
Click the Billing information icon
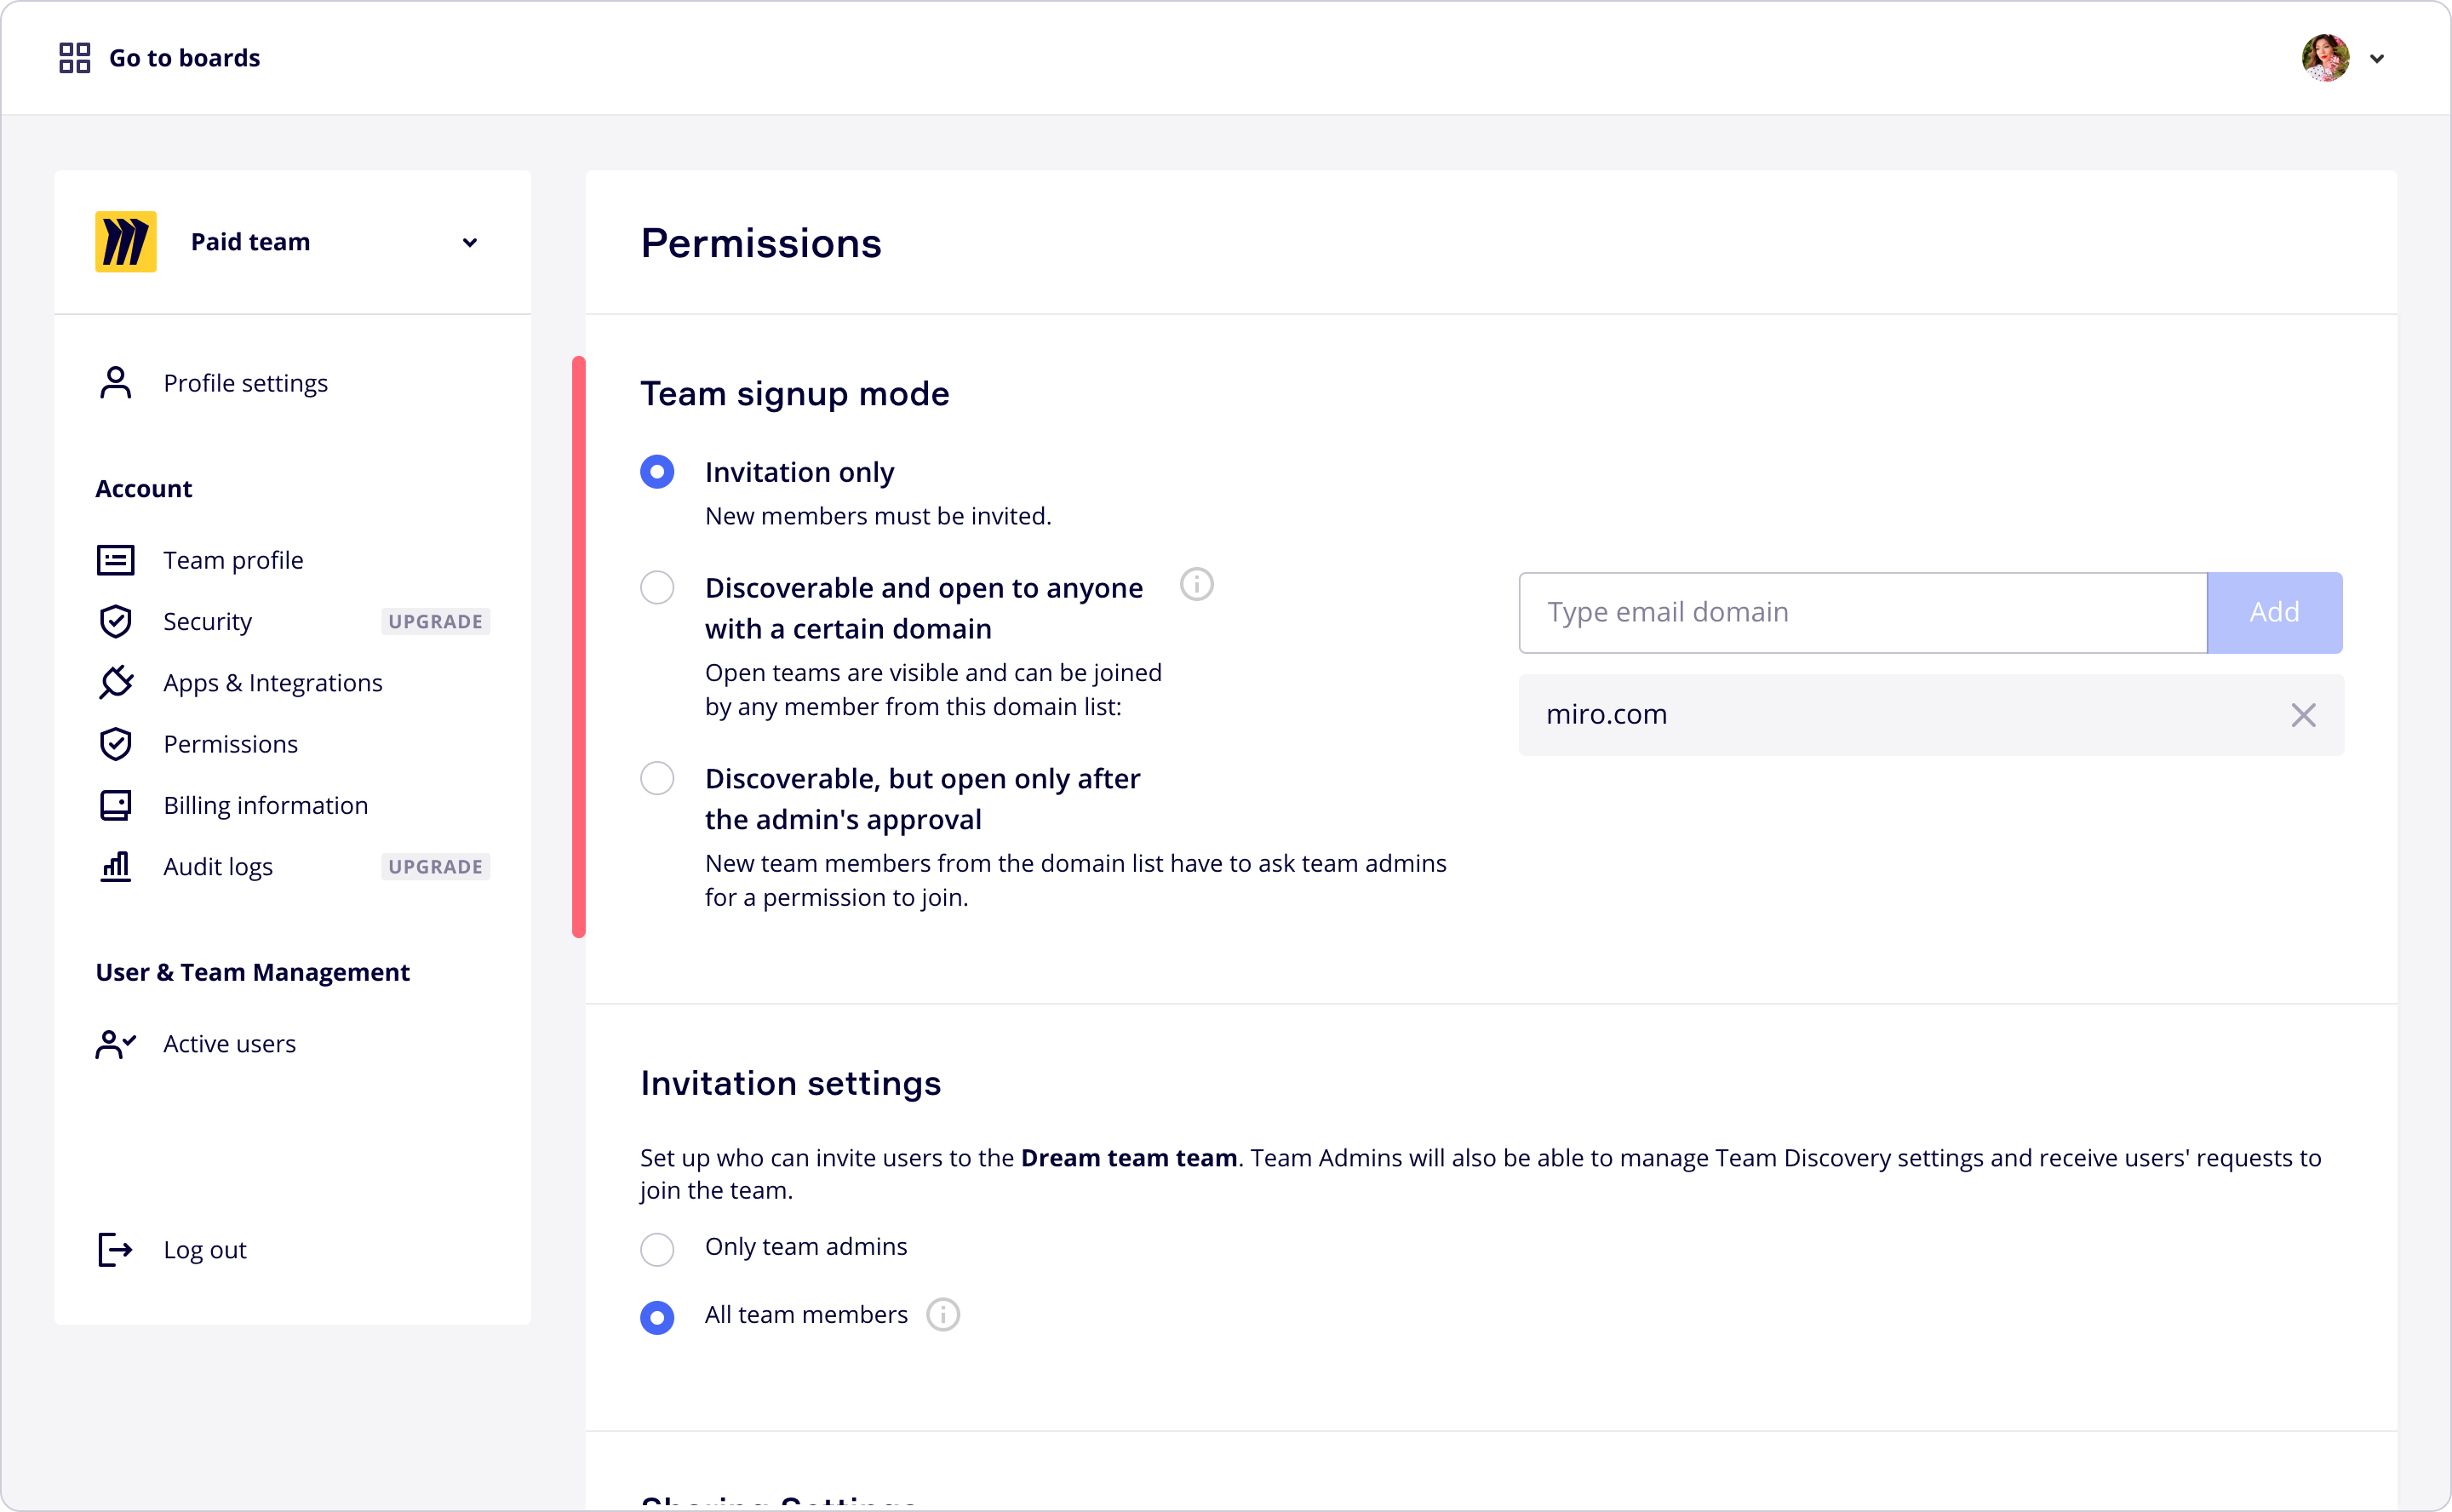click(116, 806)
